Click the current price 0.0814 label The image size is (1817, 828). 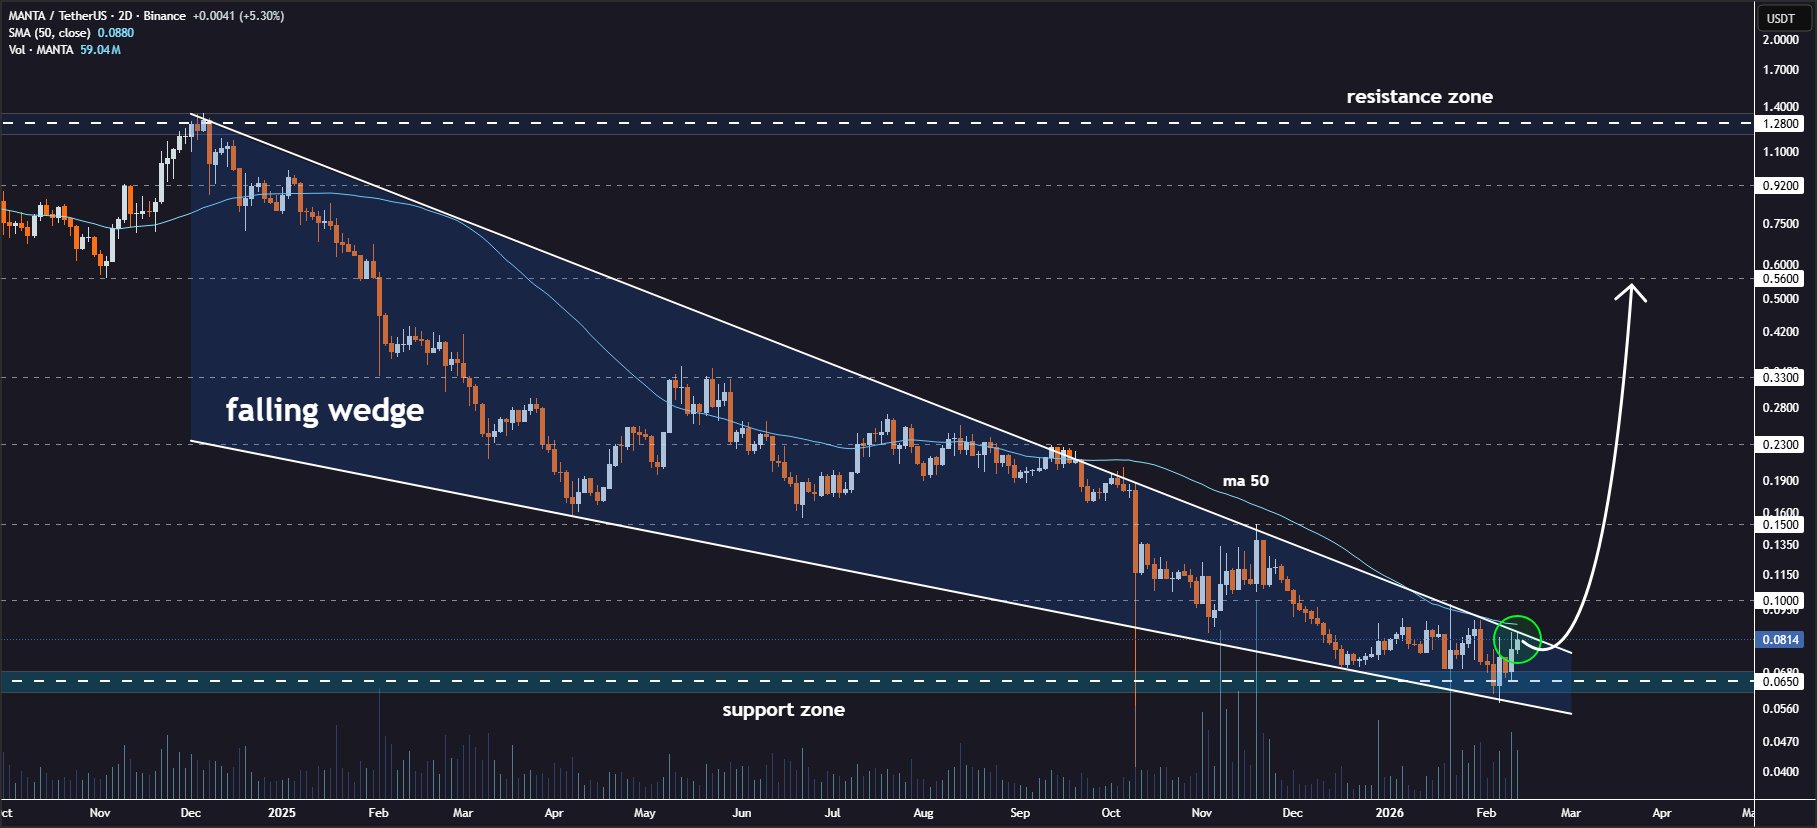click(1780, 639)
